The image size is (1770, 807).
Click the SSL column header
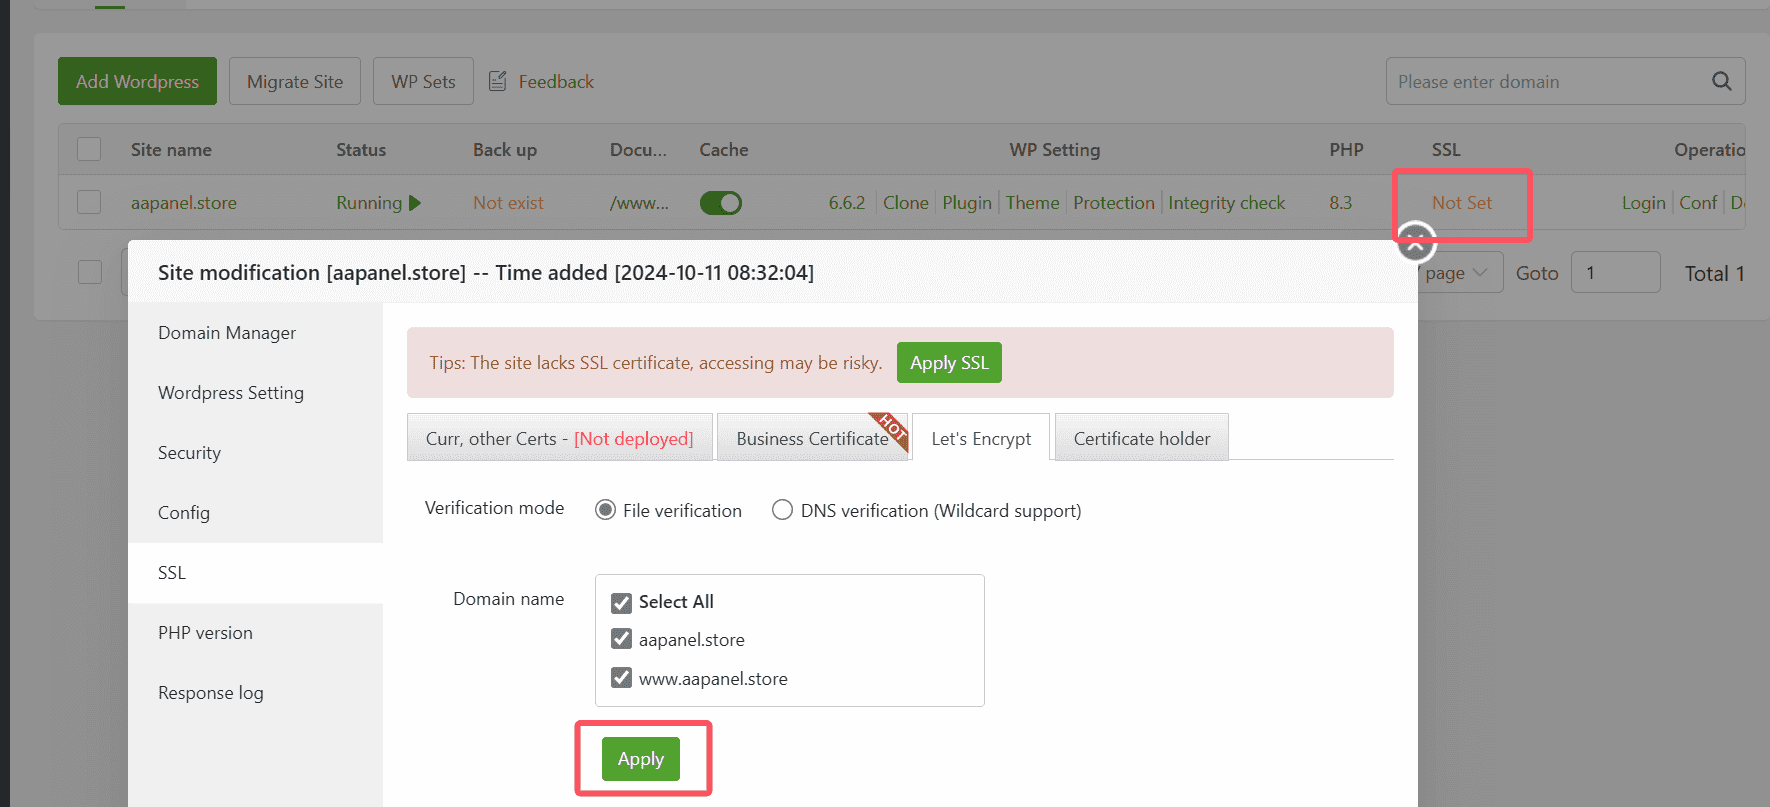[1446, 150]
